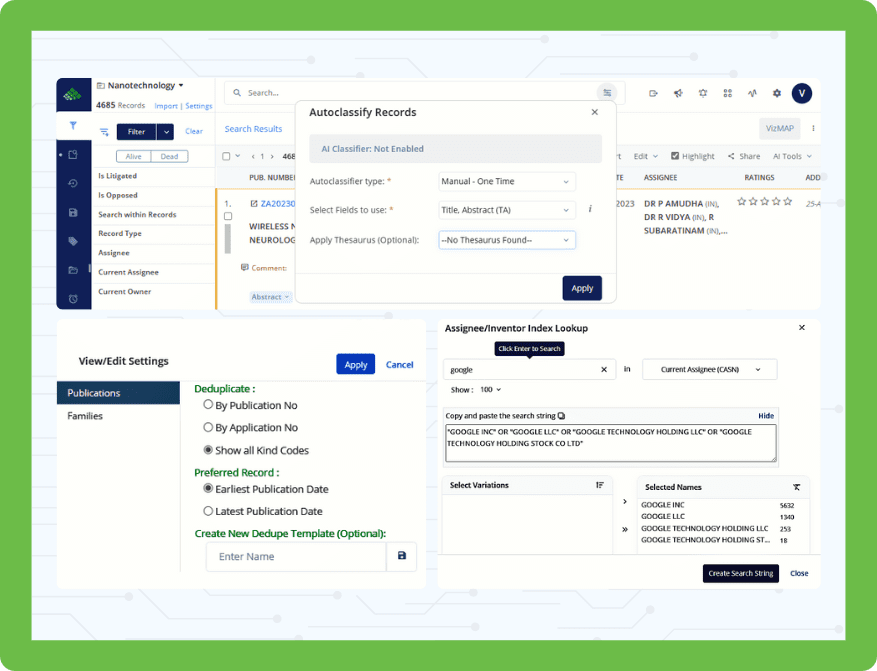The width and height of the screenshot is (877, 671).
Task: Select Earliest Publication Date radio
Action: click(x=208, y=488)
